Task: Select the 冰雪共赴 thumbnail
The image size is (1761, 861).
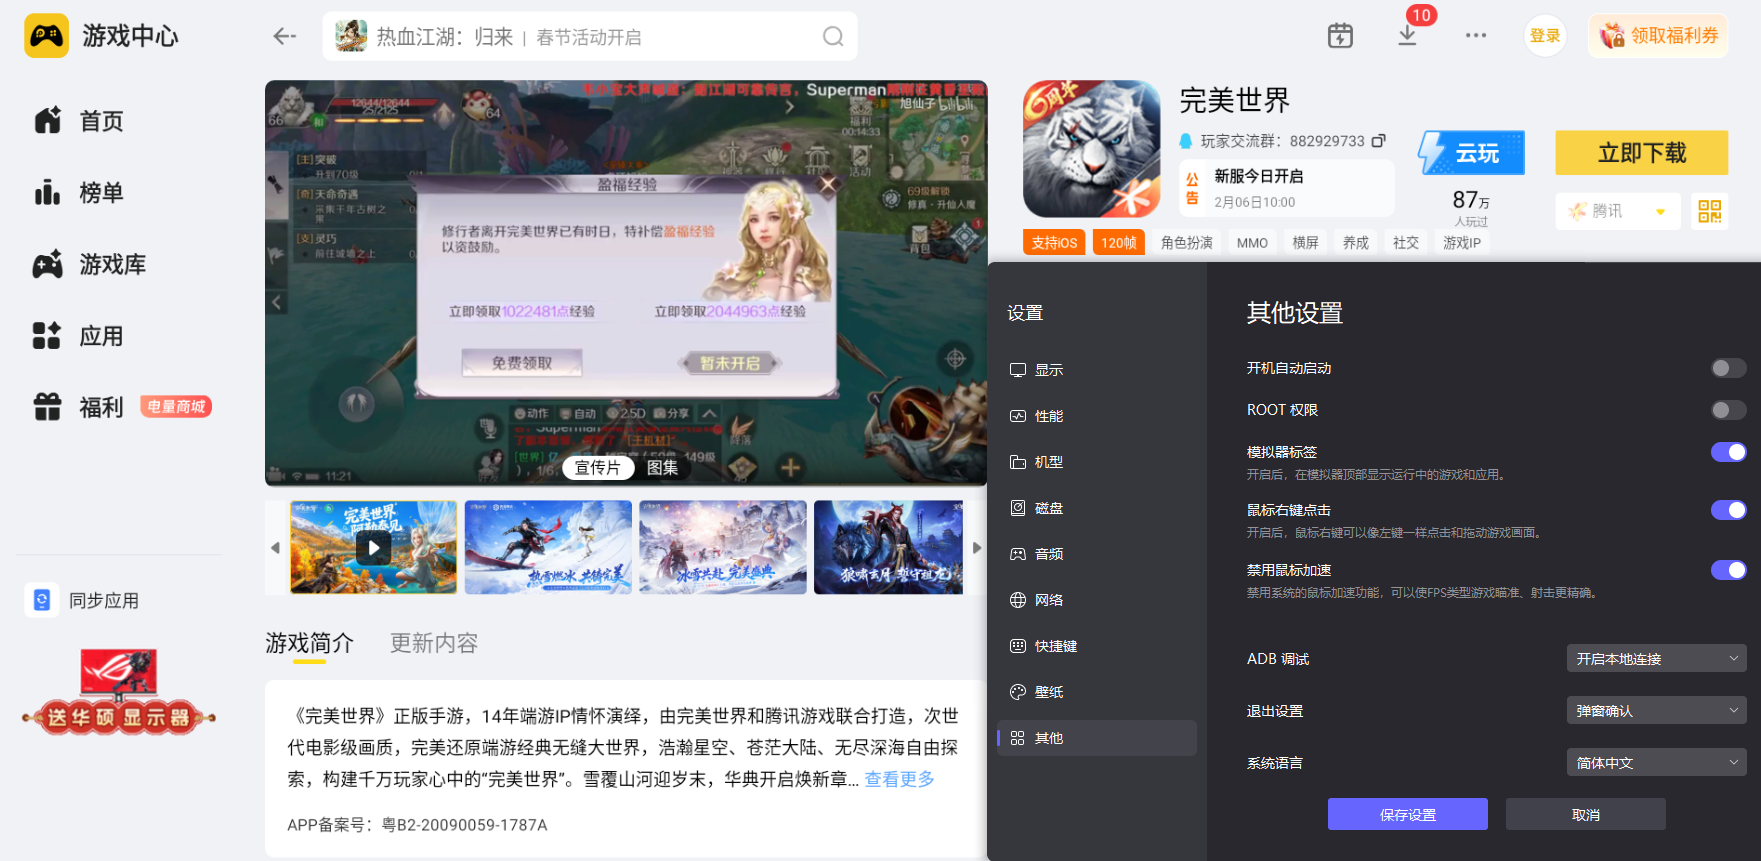Action: coord(723,548)
